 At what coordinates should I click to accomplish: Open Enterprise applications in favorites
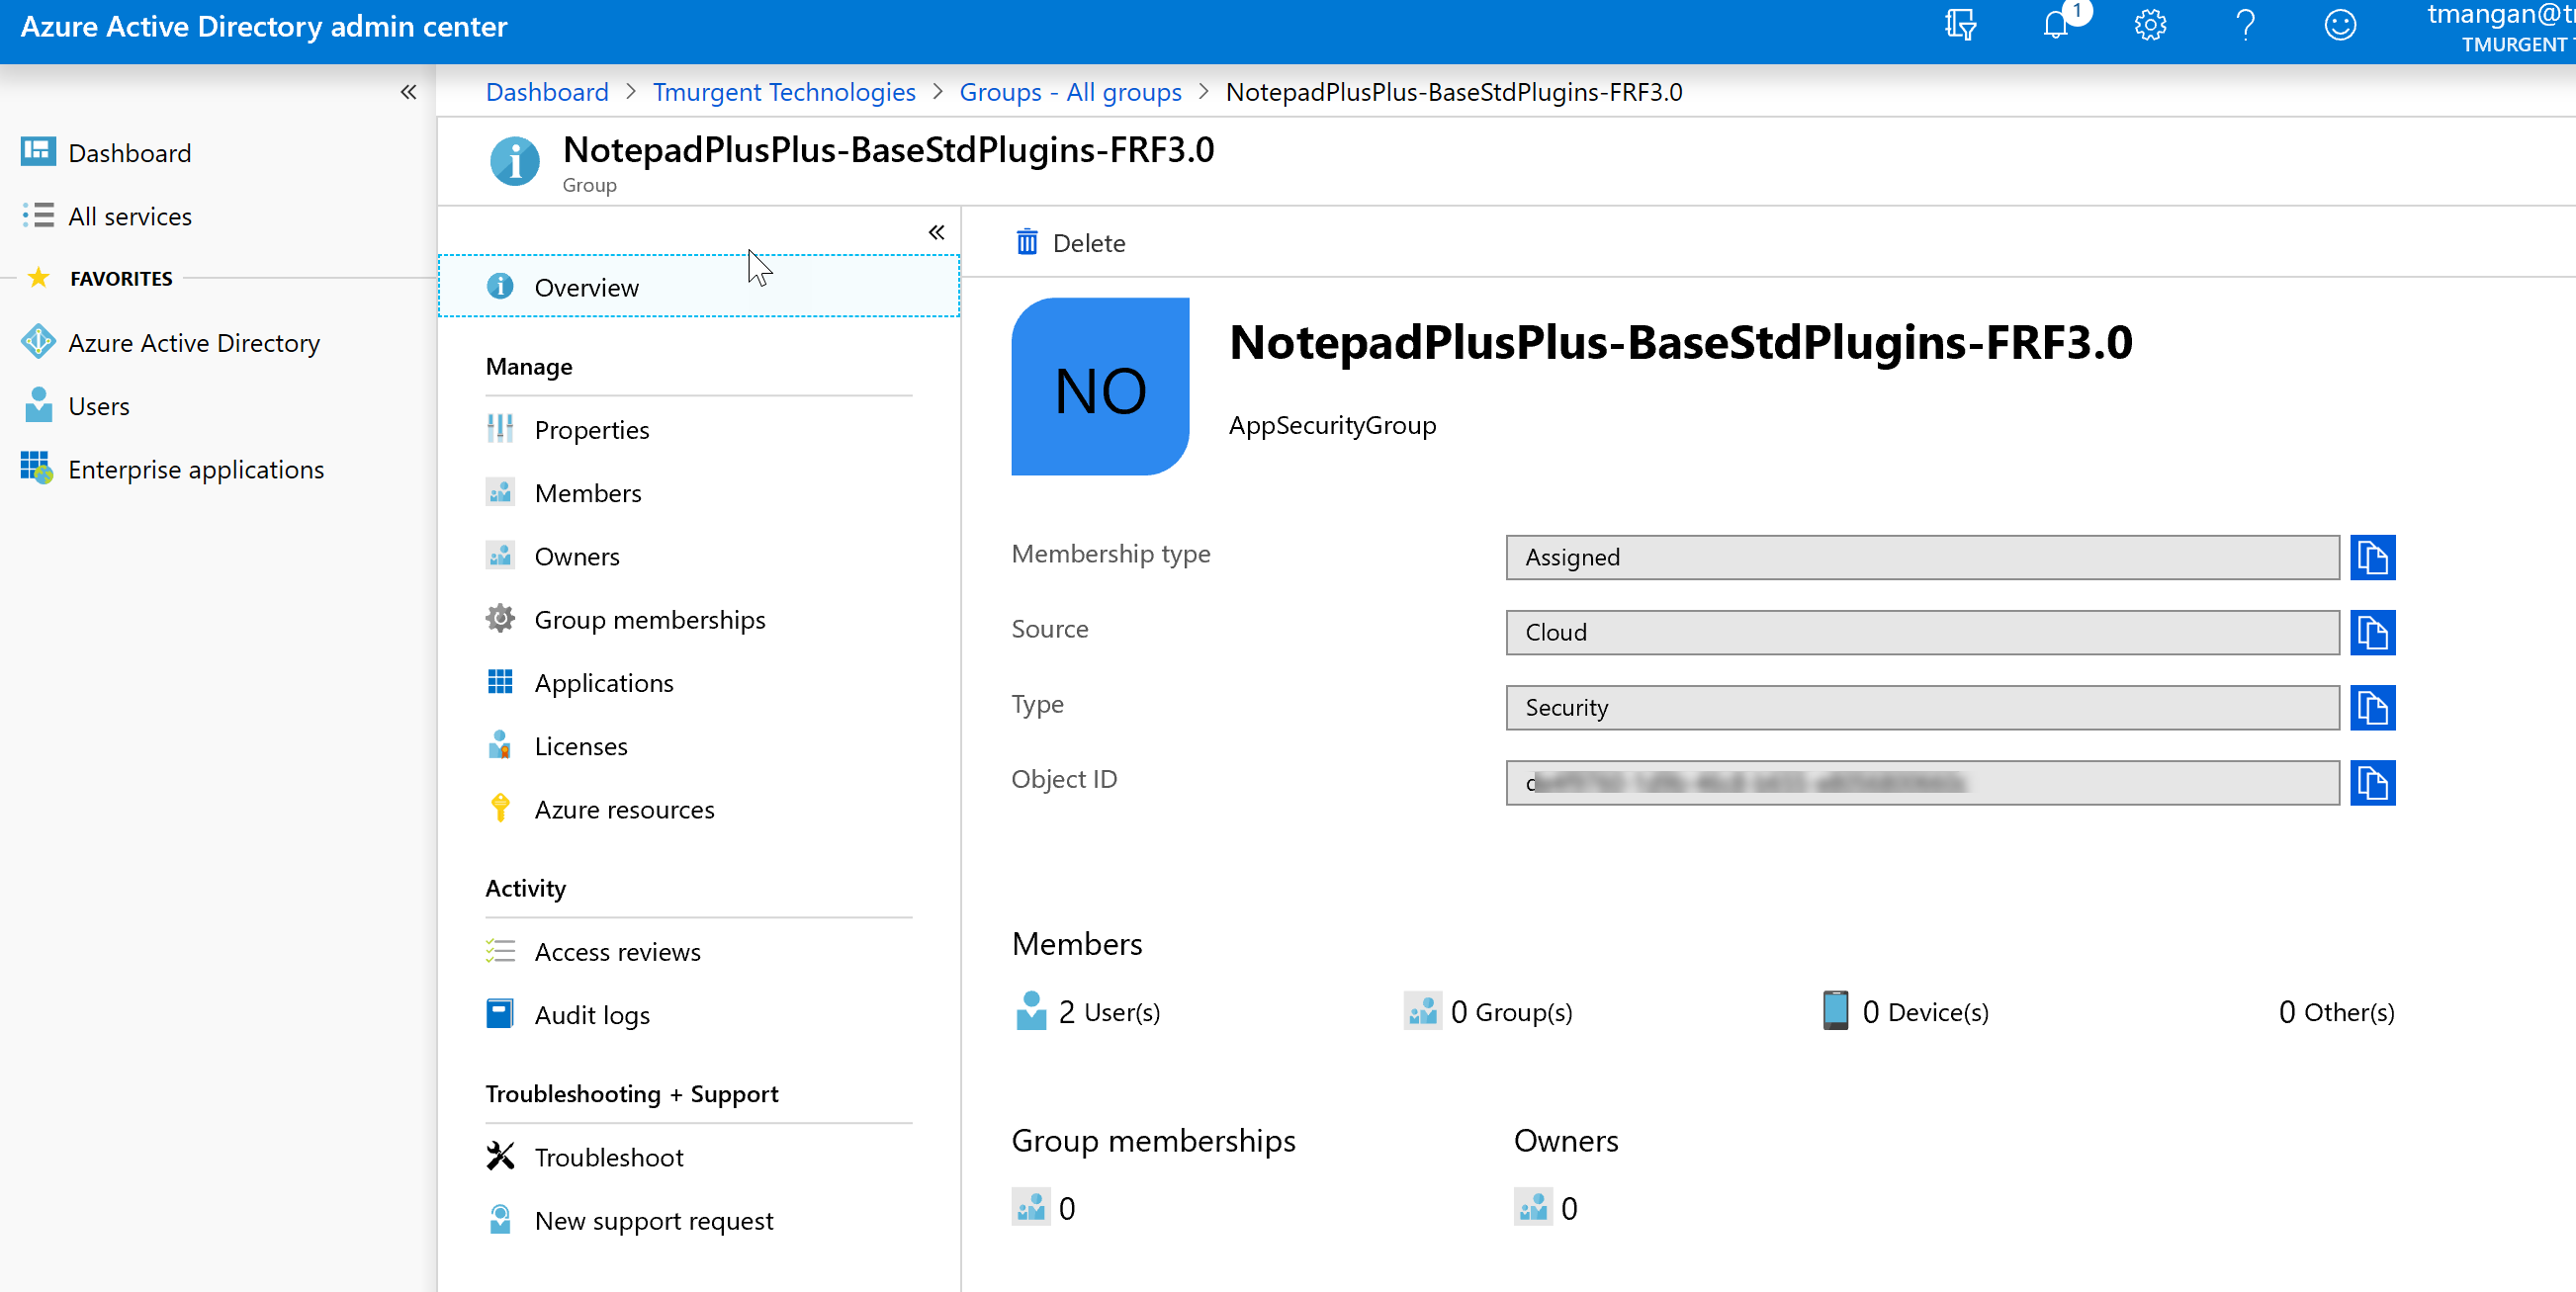point(196,470)
